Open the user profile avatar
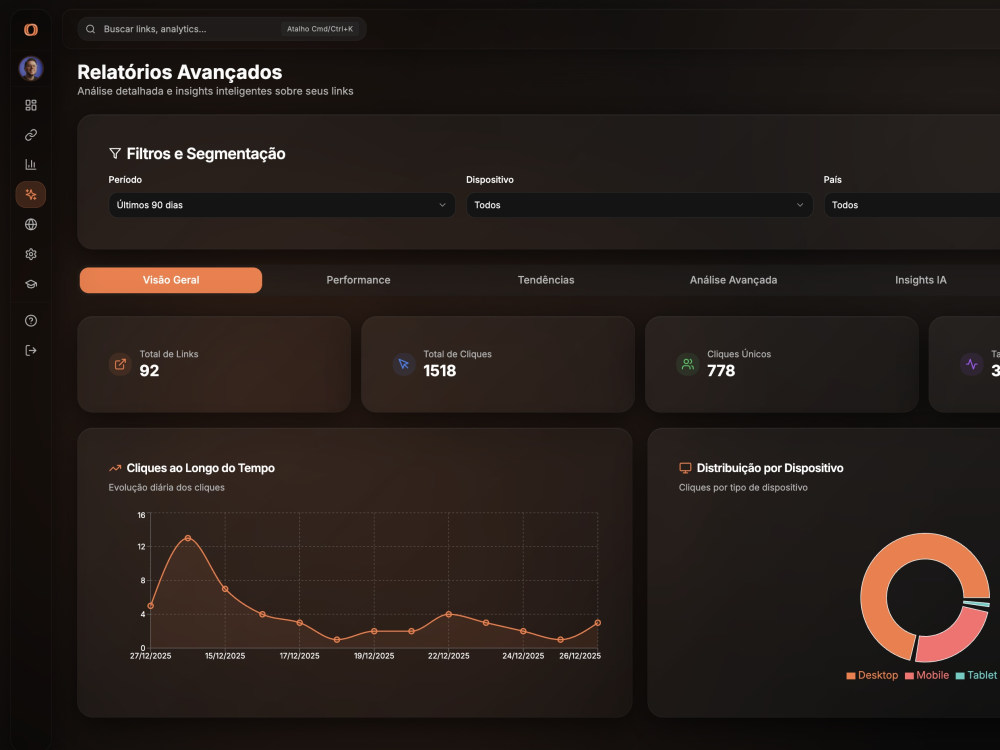This screenshot has height=750, width=1000. point(31,68)
